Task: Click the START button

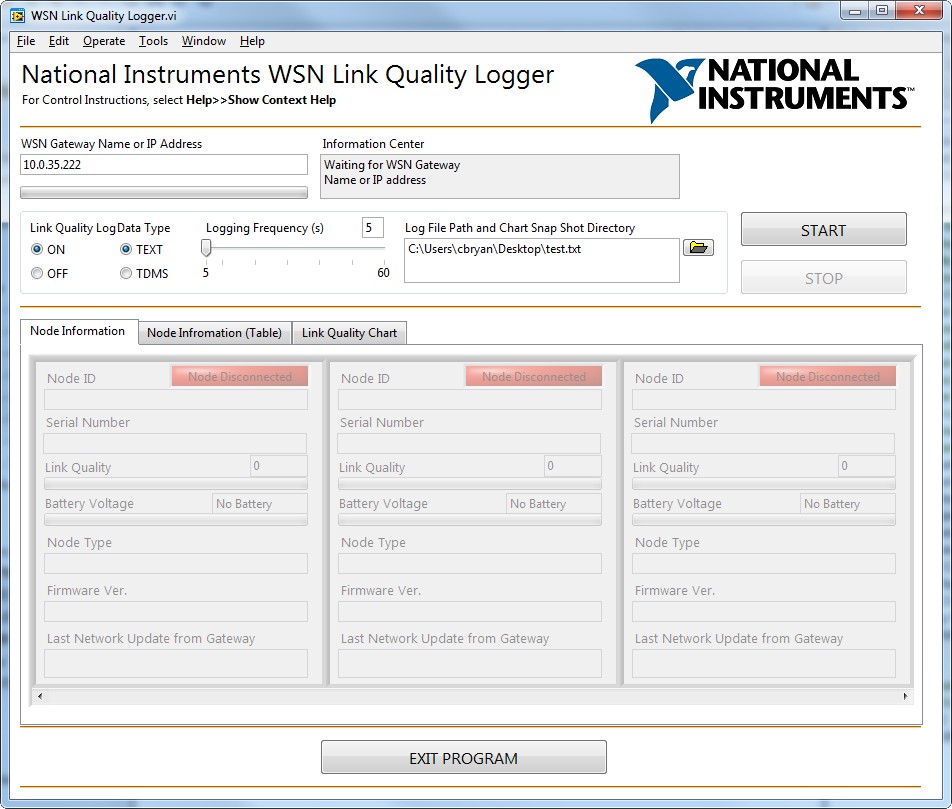Action: coord(823,230)
